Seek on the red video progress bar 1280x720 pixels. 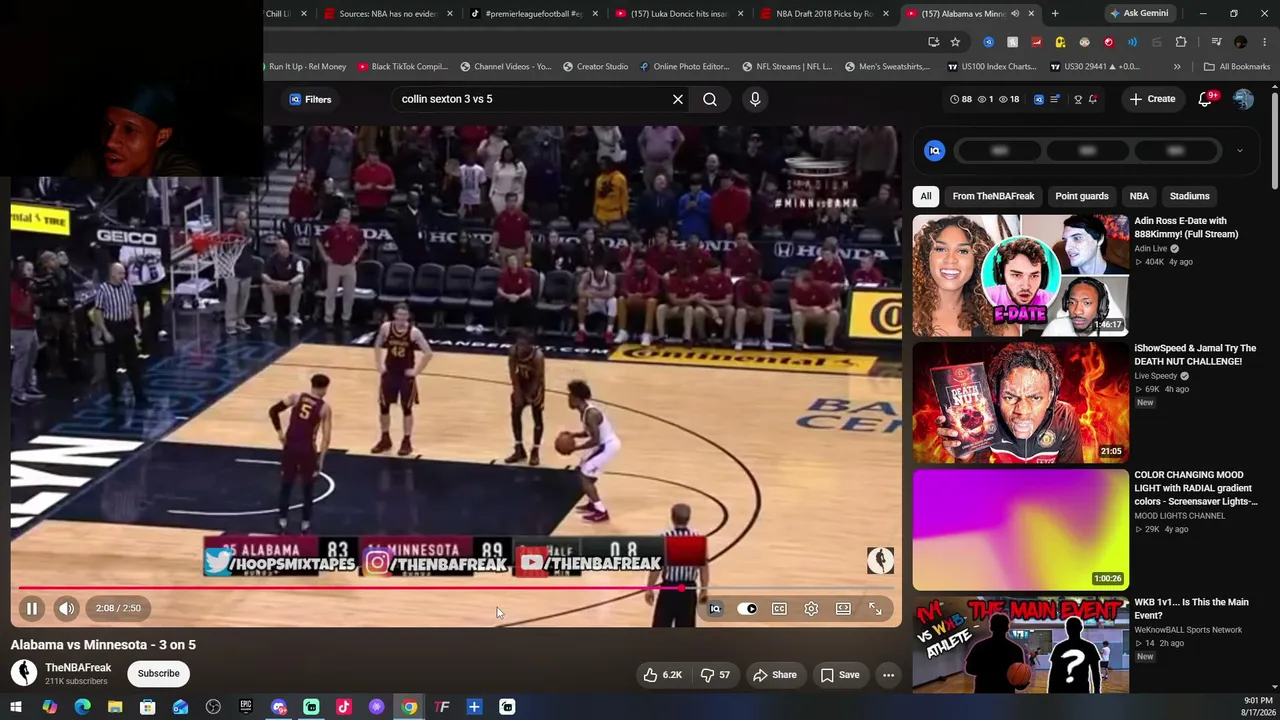455,588
